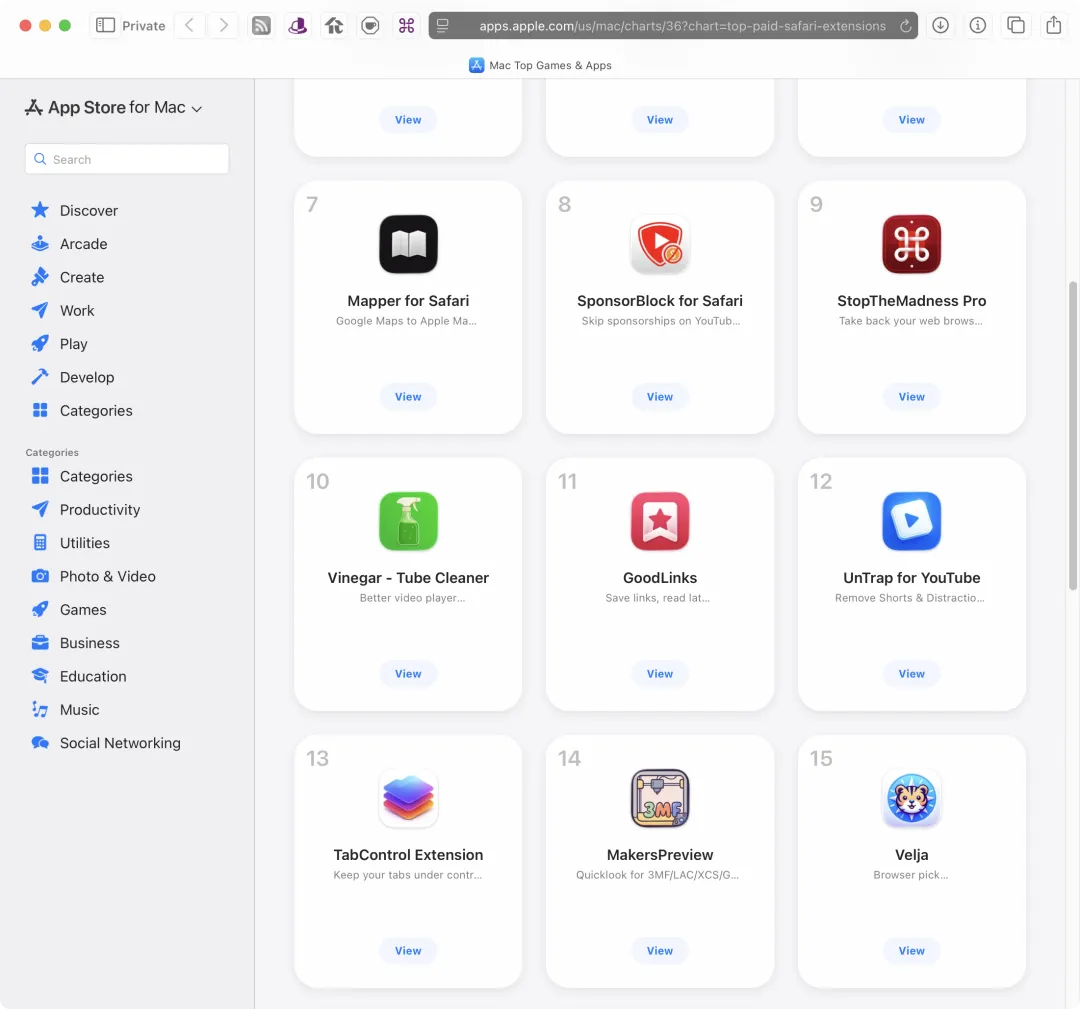Open the Education category
The height and width of the screenshot is (1009, 1080).
click(79, 676)
